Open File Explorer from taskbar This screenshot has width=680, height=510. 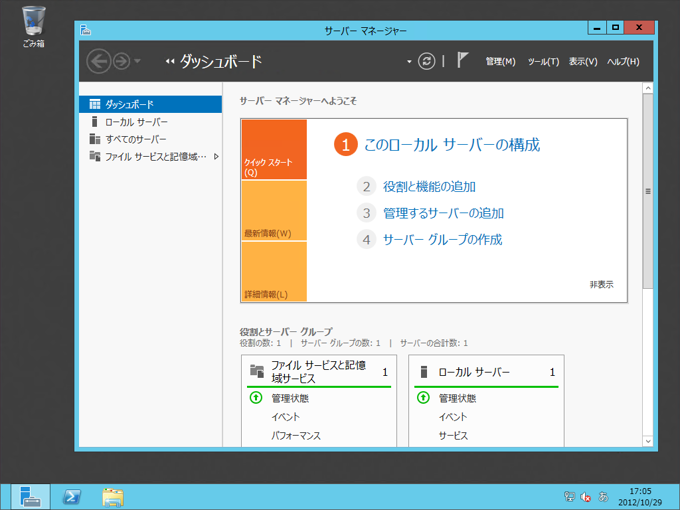tap(113, 497)
